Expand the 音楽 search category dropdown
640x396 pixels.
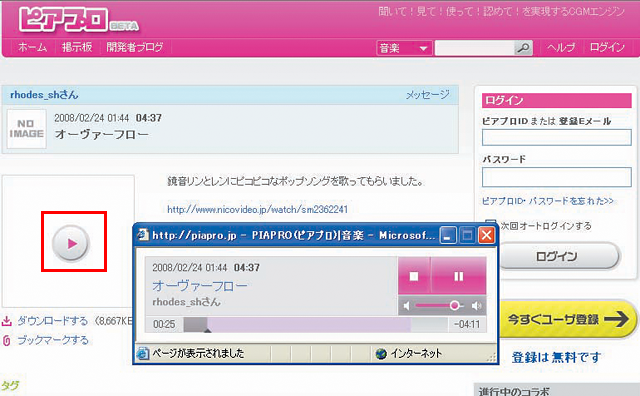click(x=404, y=48)
